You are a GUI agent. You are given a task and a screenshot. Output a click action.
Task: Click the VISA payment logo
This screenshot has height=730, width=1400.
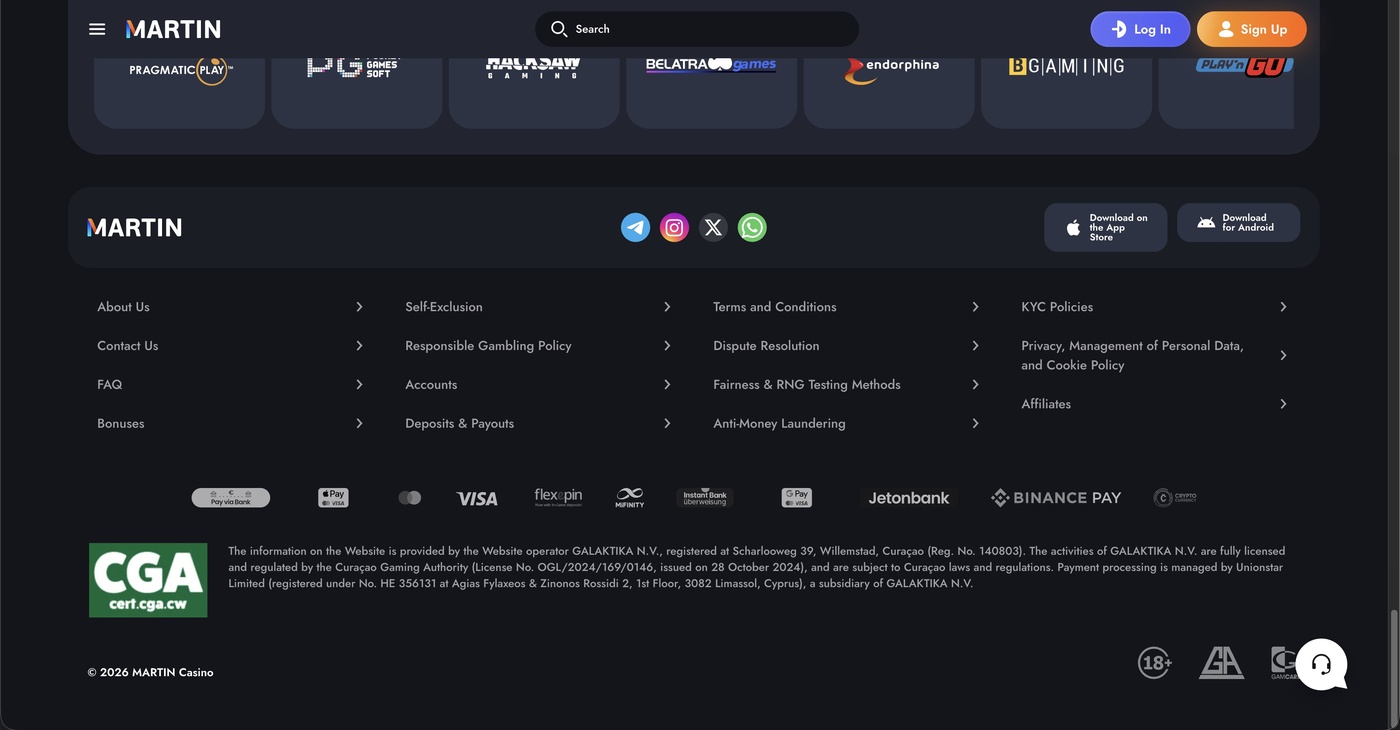point(477,498)
